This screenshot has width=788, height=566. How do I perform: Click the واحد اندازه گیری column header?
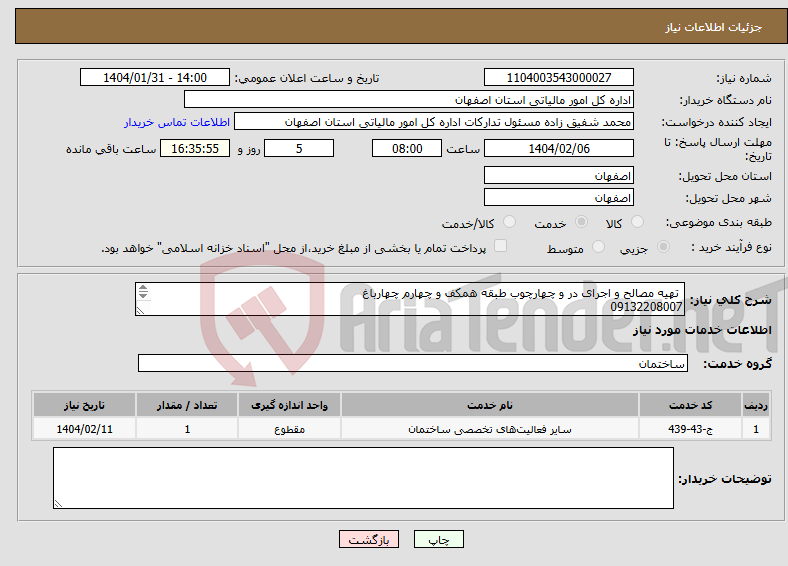[x=289, y=405]
